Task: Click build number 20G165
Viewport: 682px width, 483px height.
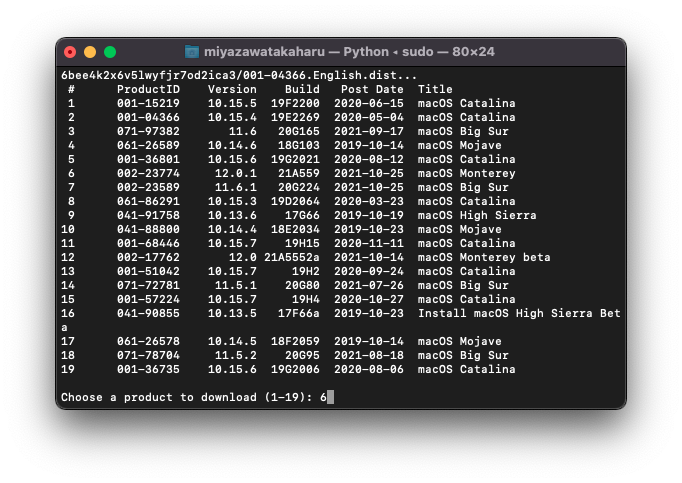Action: click(299, 131)
